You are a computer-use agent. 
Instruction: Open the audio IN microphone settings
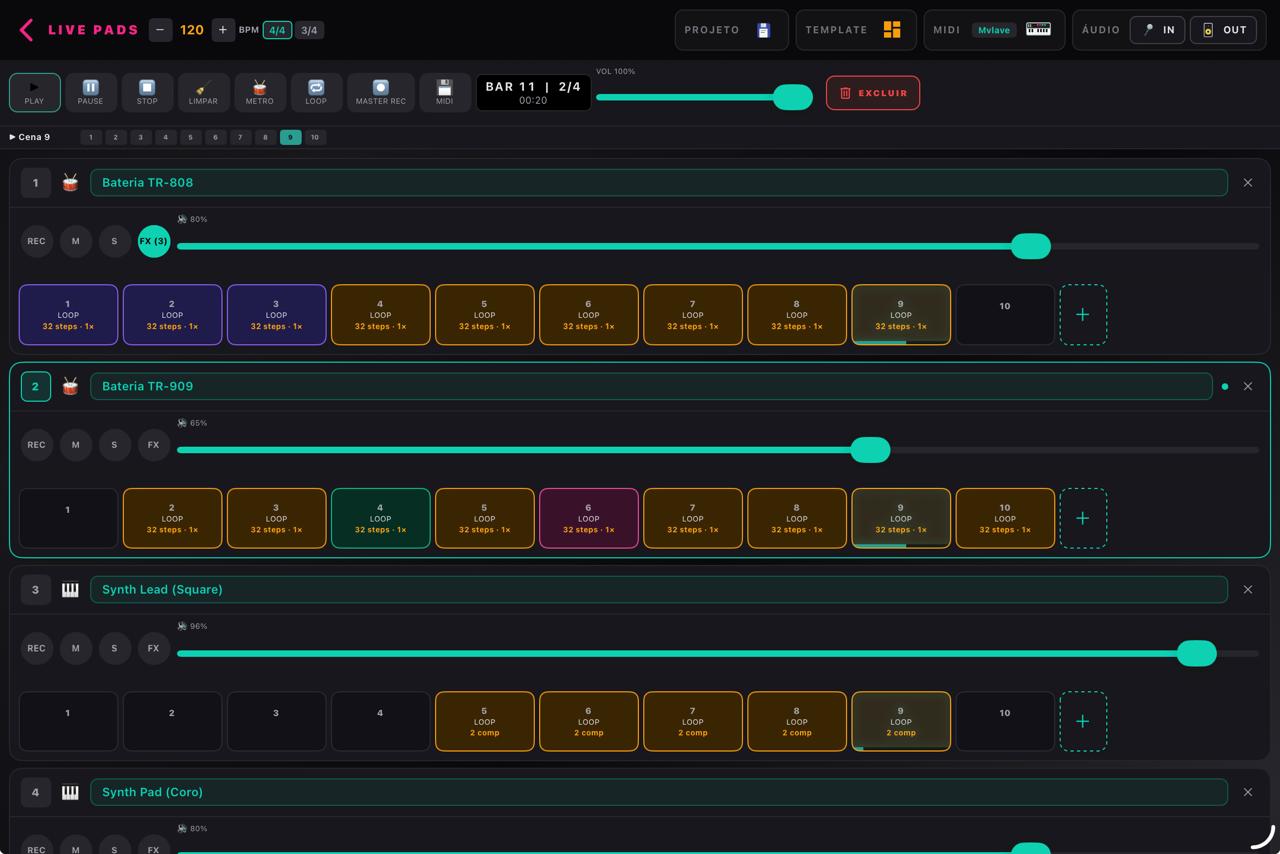click(x=1157, y=30)
